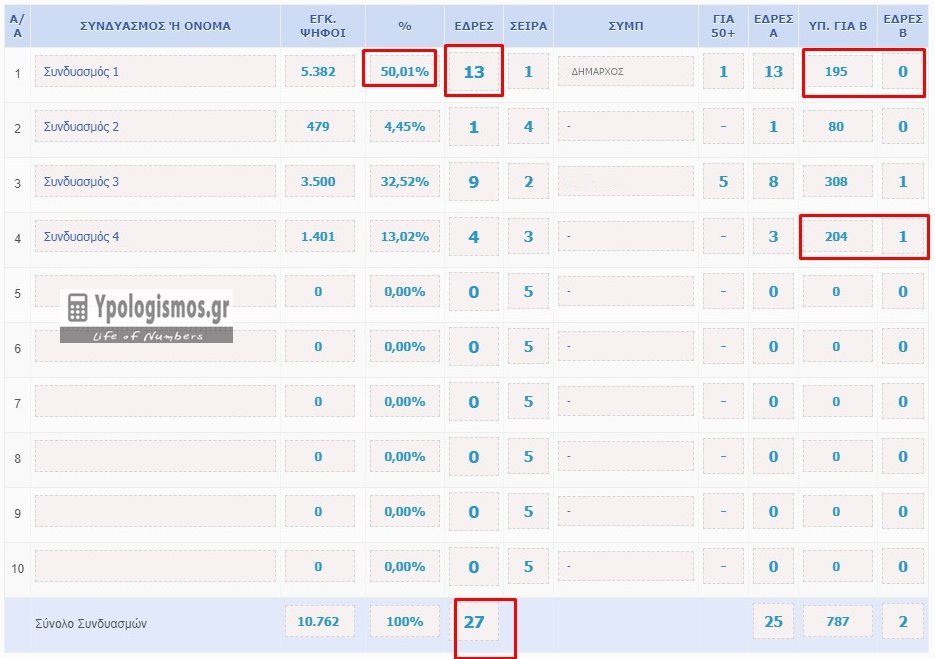Click the total remainder value 787
The image size is (935, 659).
pyautogui.click(x=837, y=622)
